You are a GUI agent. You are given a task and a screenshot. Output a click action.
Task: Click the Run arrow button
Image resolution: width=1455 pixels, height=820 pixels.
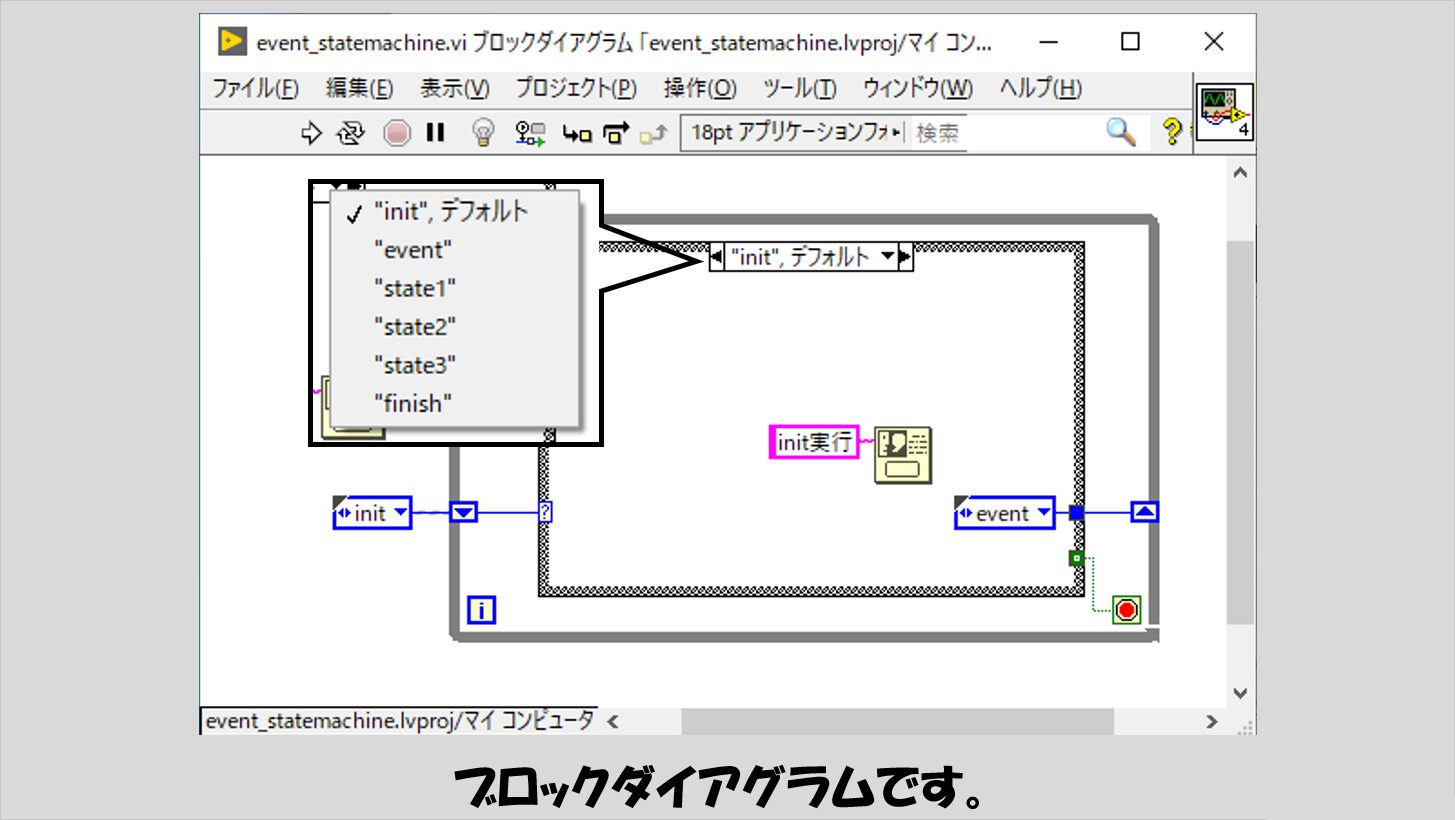(312, 133)
